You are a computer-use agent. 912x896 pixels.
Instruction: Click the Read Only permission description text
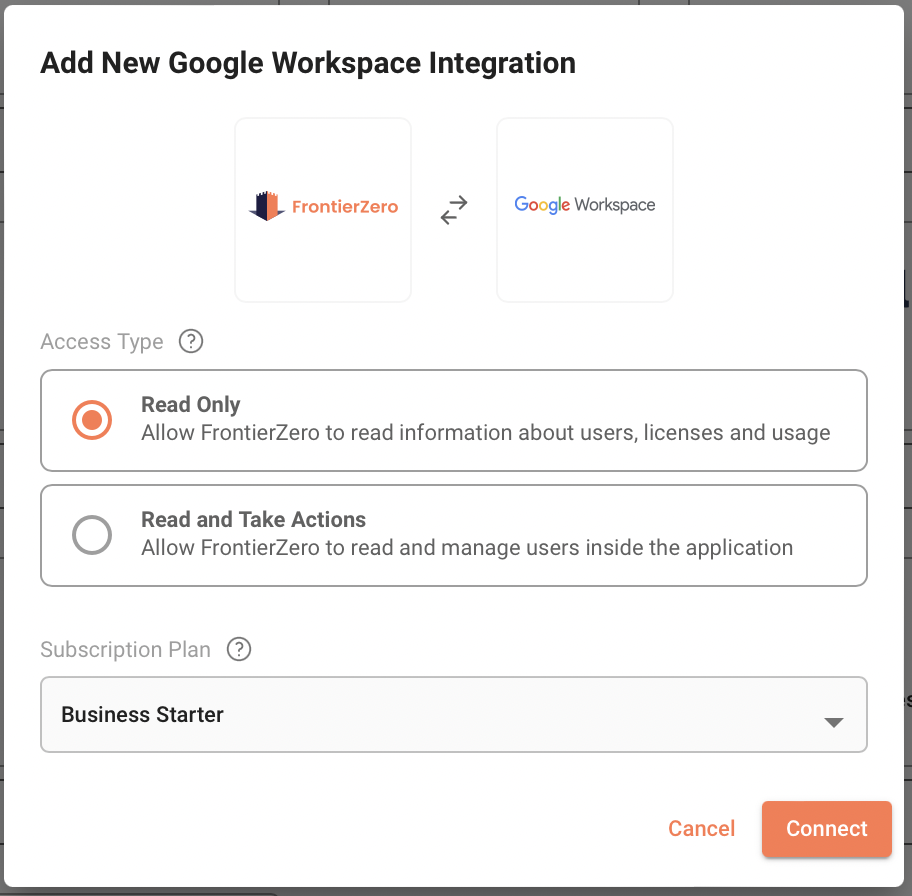click(485, 434)
